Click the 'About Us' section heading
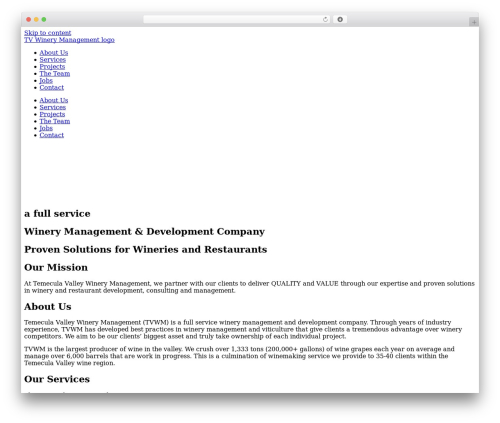Image resolution: width=500 pixels, height=423 pixels. coord(48,307)
